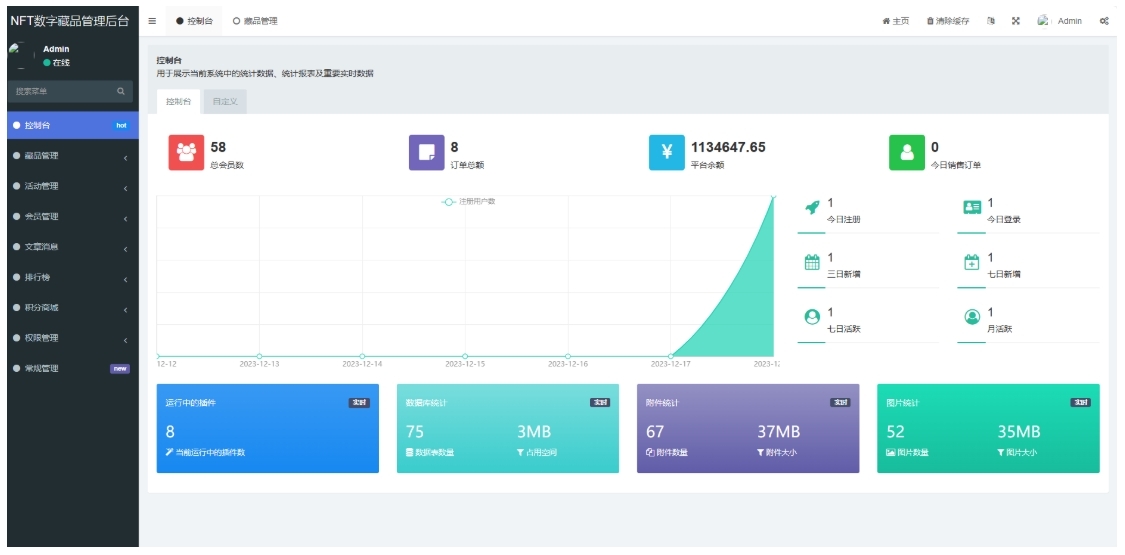Click the blue 平台余额 yen icon
The image size is (1125, 555).
(x=667, y=152)
